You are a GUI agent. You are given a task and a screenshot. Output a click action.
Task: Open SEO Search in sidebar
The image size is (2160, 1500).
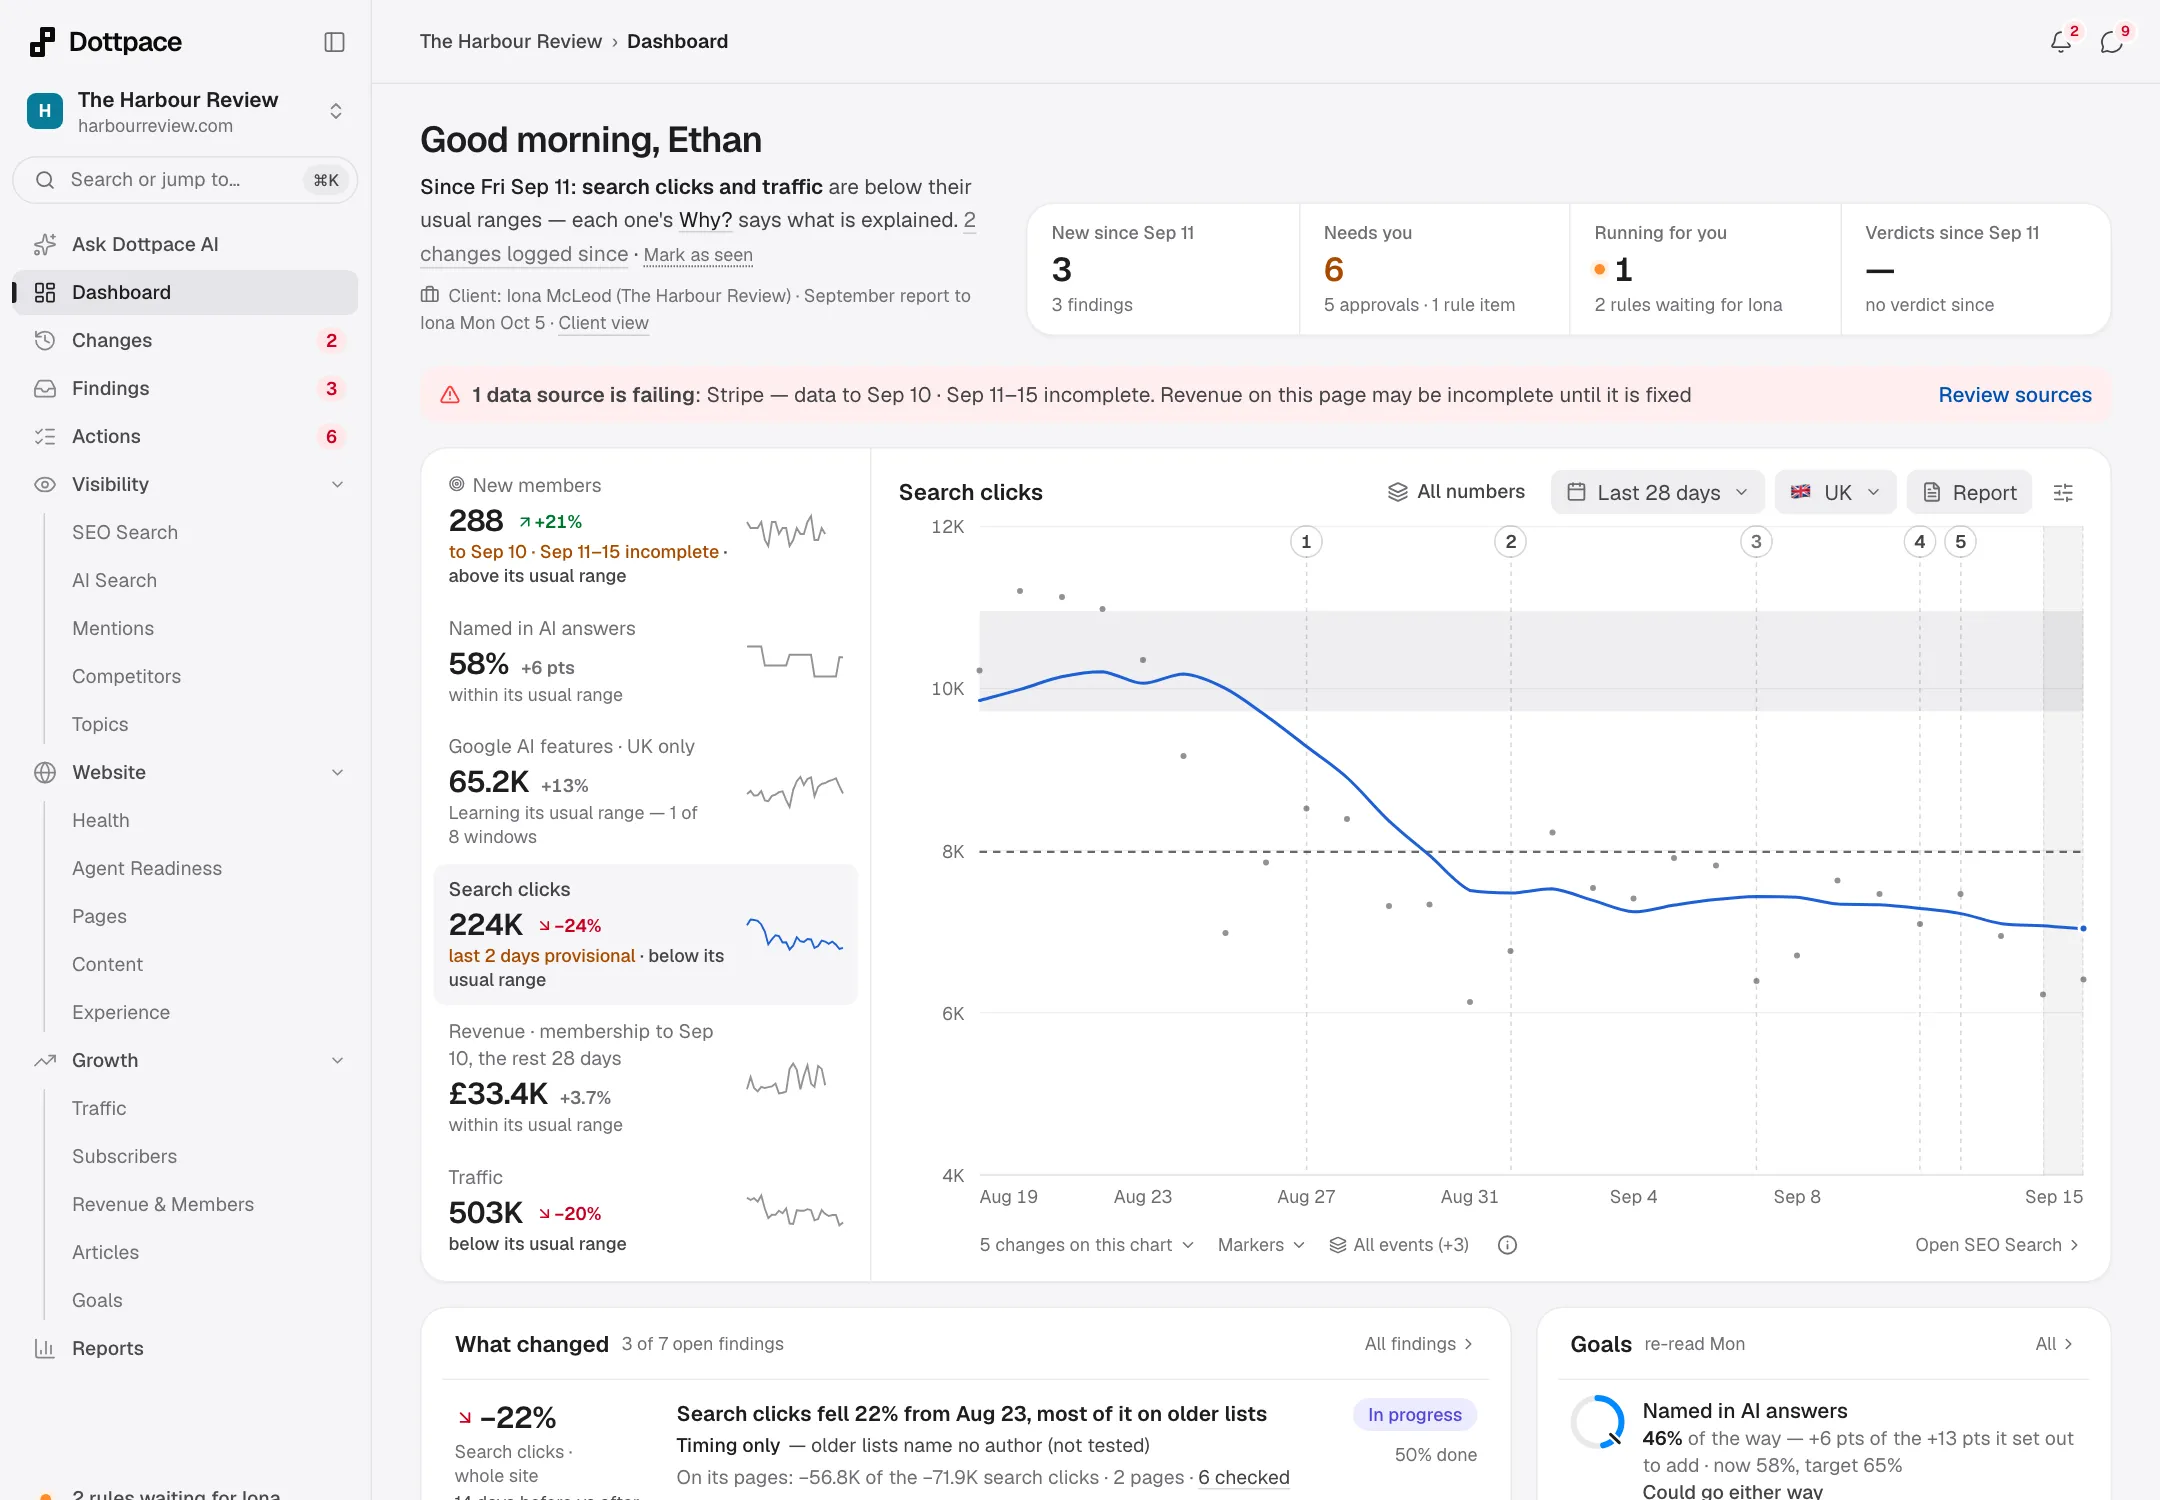point(125,532)
